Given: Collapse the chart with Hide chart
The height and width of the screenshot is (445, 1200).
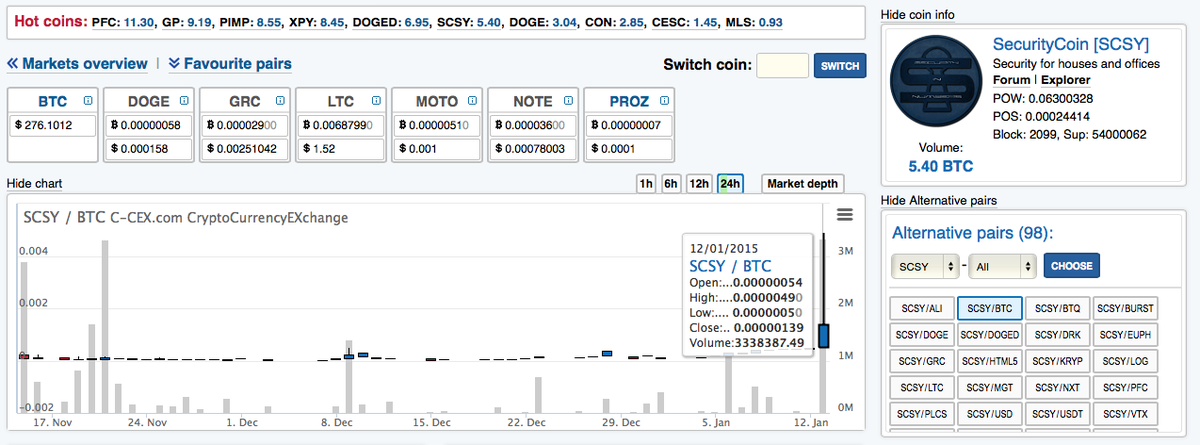Looking at the screenshot, I should pos(35,184).
